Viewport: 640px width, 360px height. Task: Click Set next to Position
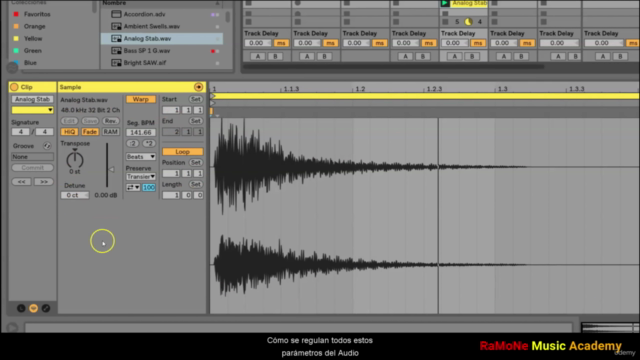tap(196, 162)
